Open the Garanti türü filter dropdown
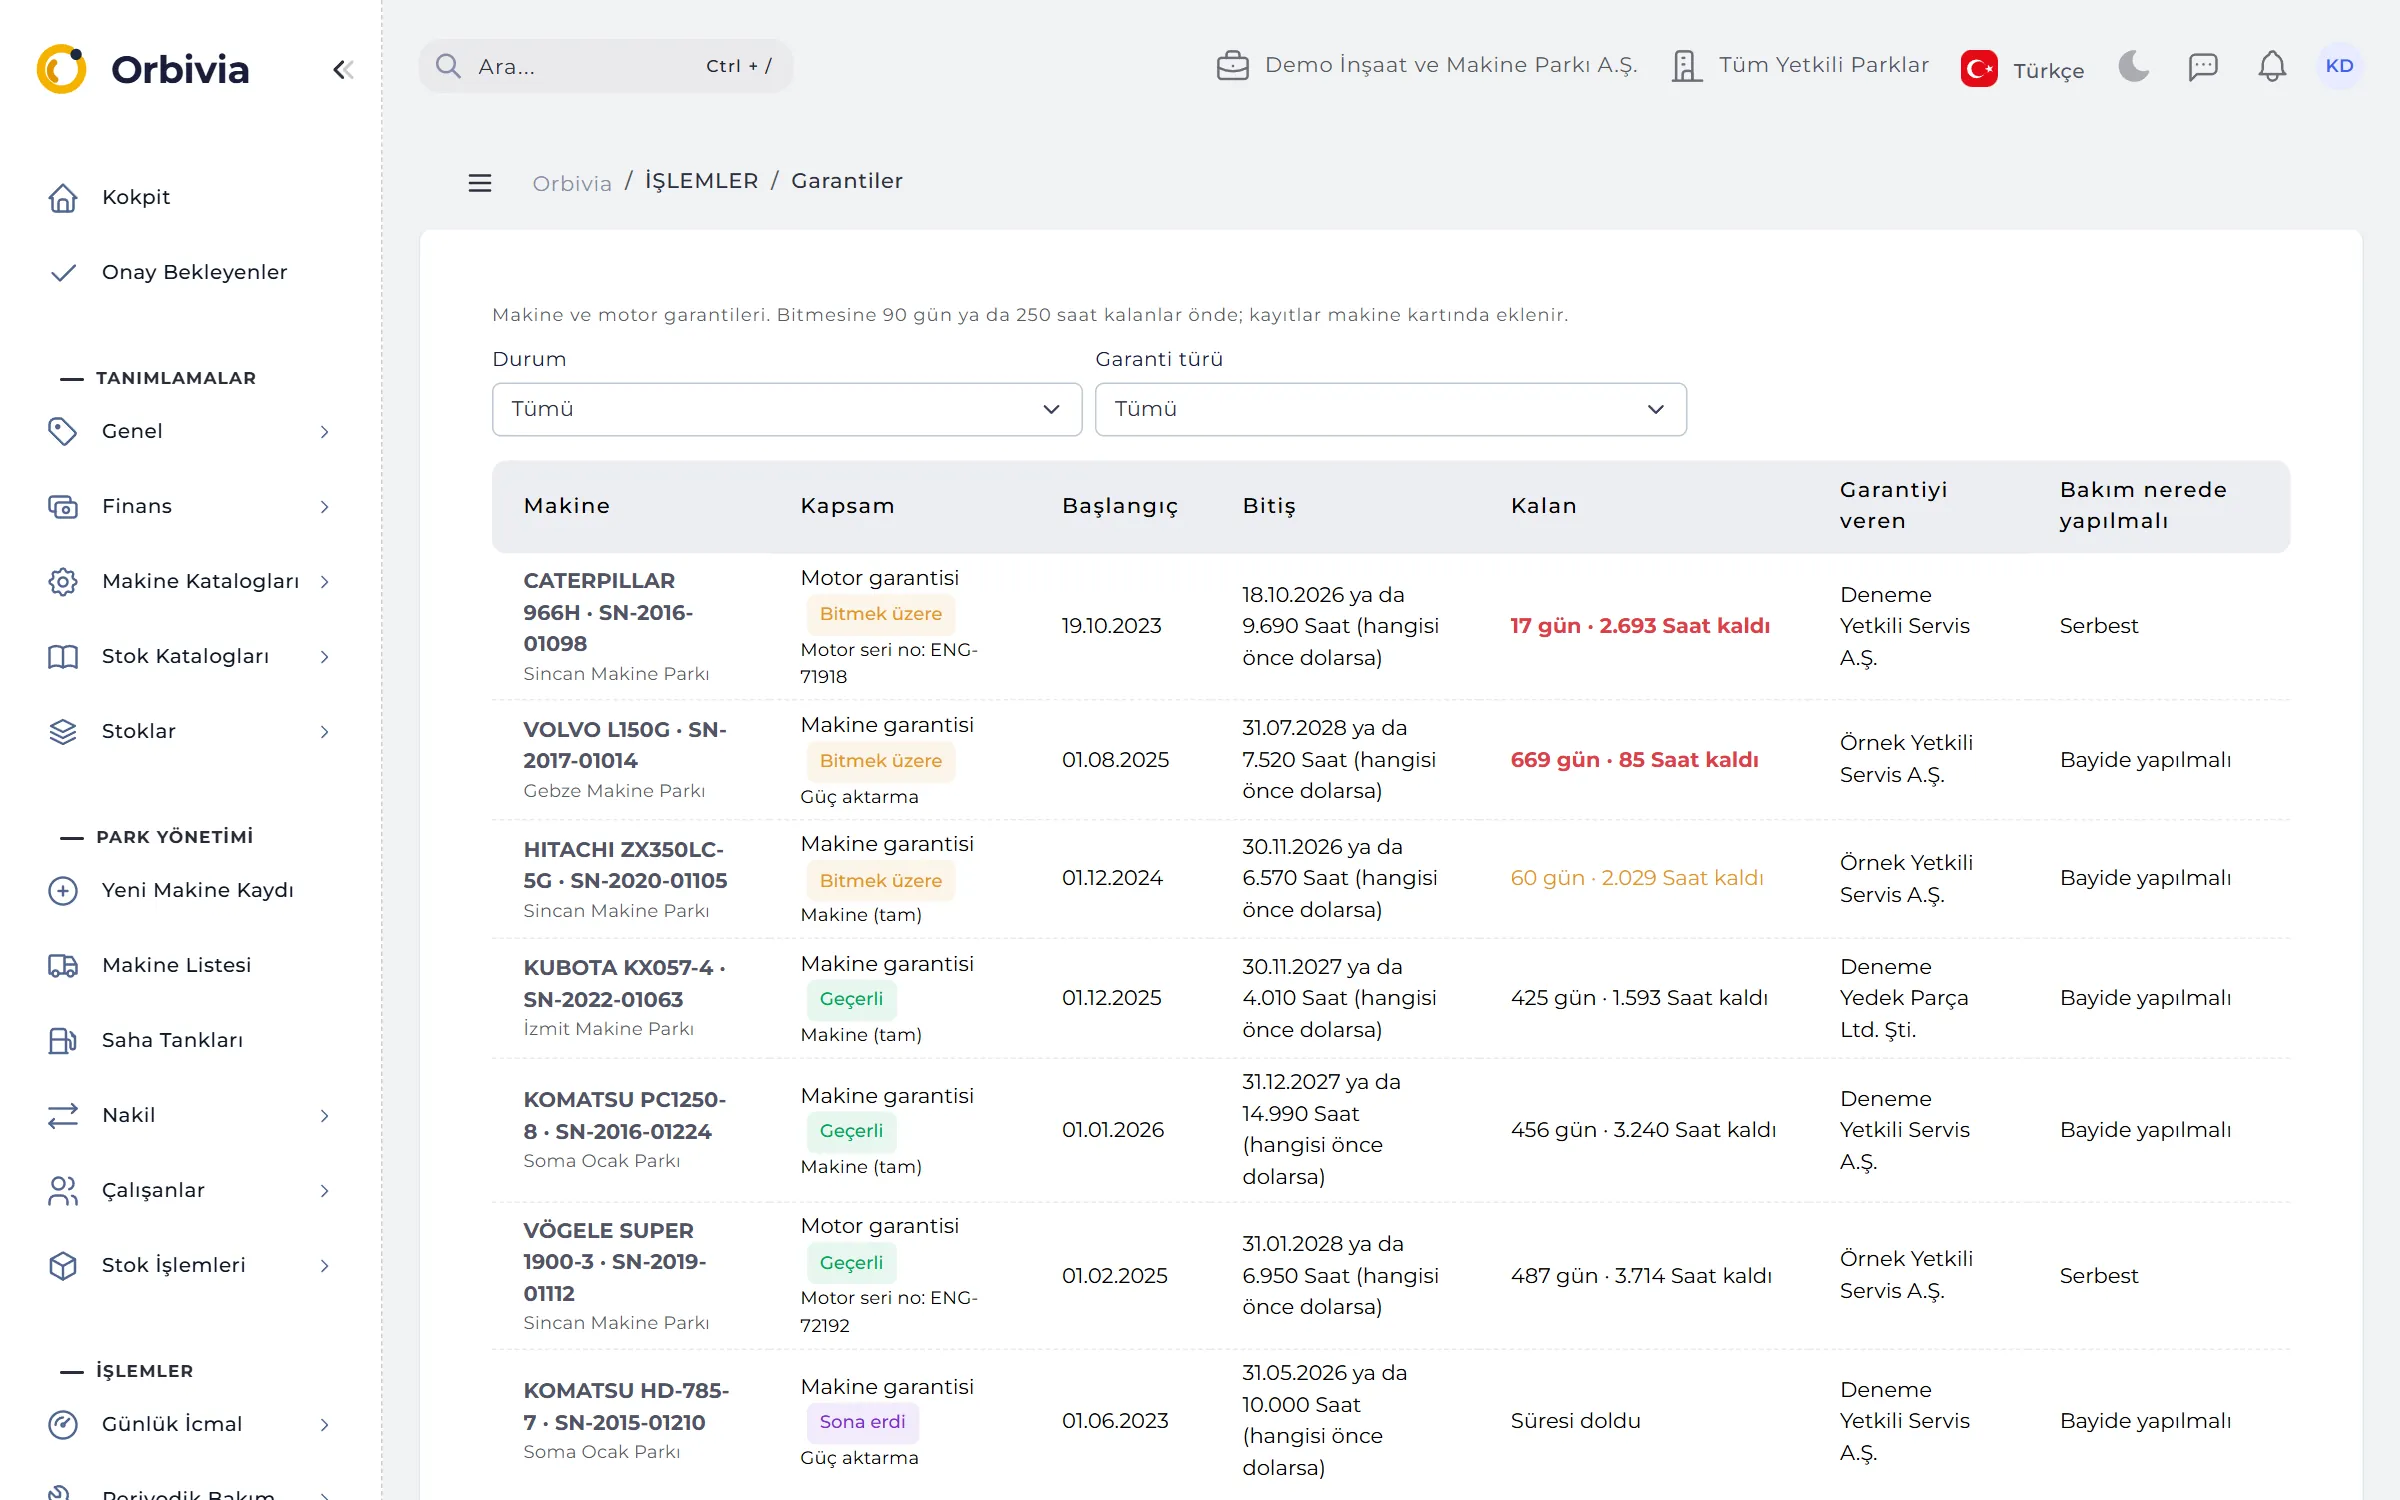Image resolution: width=2400 pixels, height=1500 pixels. click(x=1390, y=409)
